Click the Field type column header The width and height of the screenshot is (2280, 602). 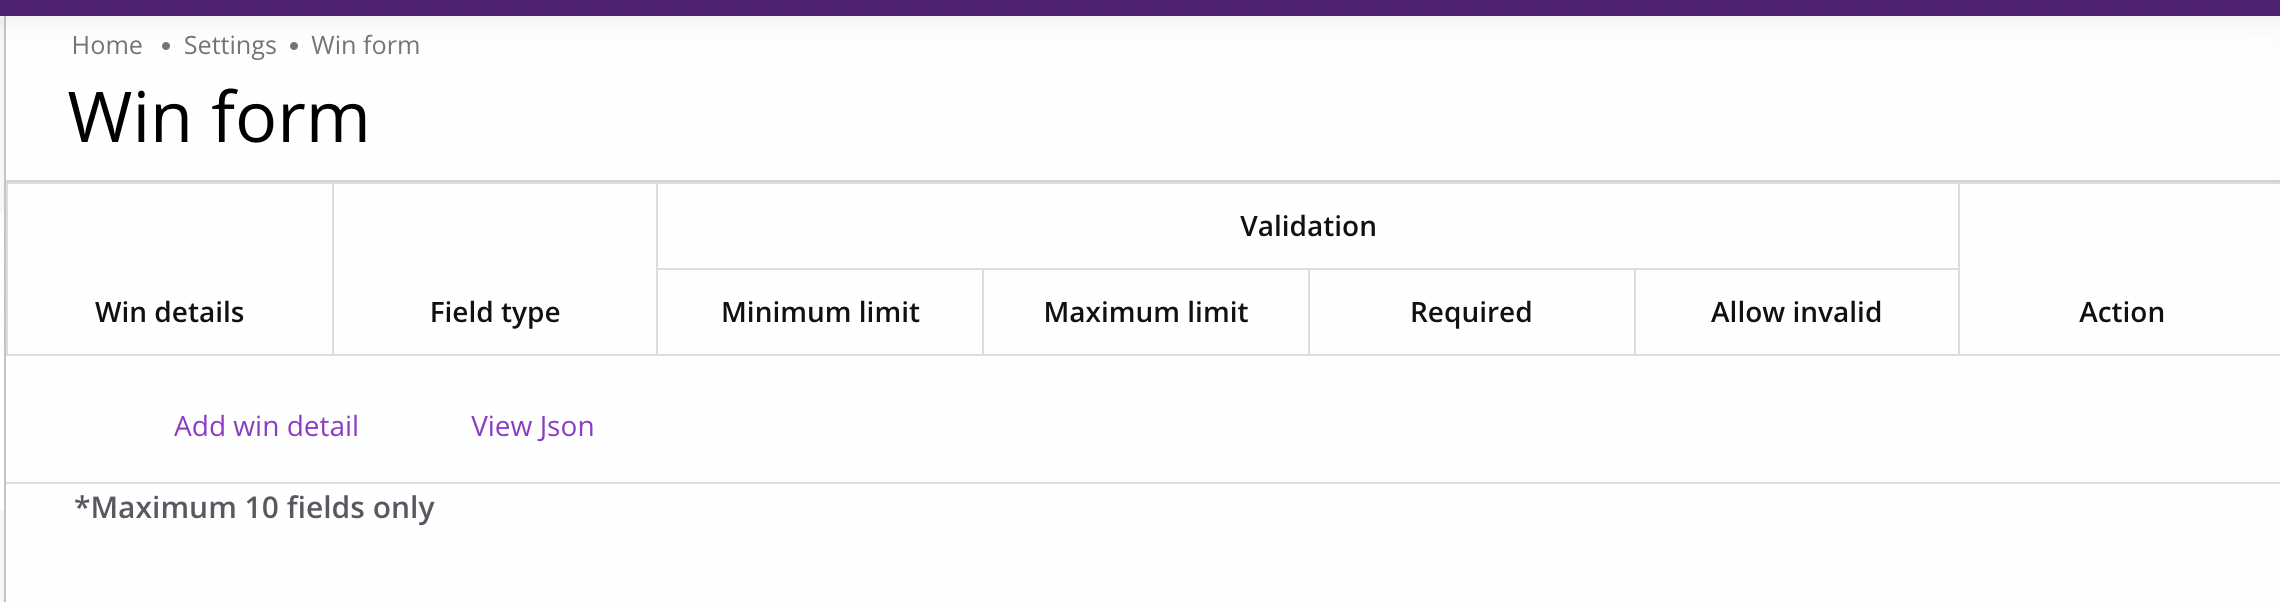point(495,312)
